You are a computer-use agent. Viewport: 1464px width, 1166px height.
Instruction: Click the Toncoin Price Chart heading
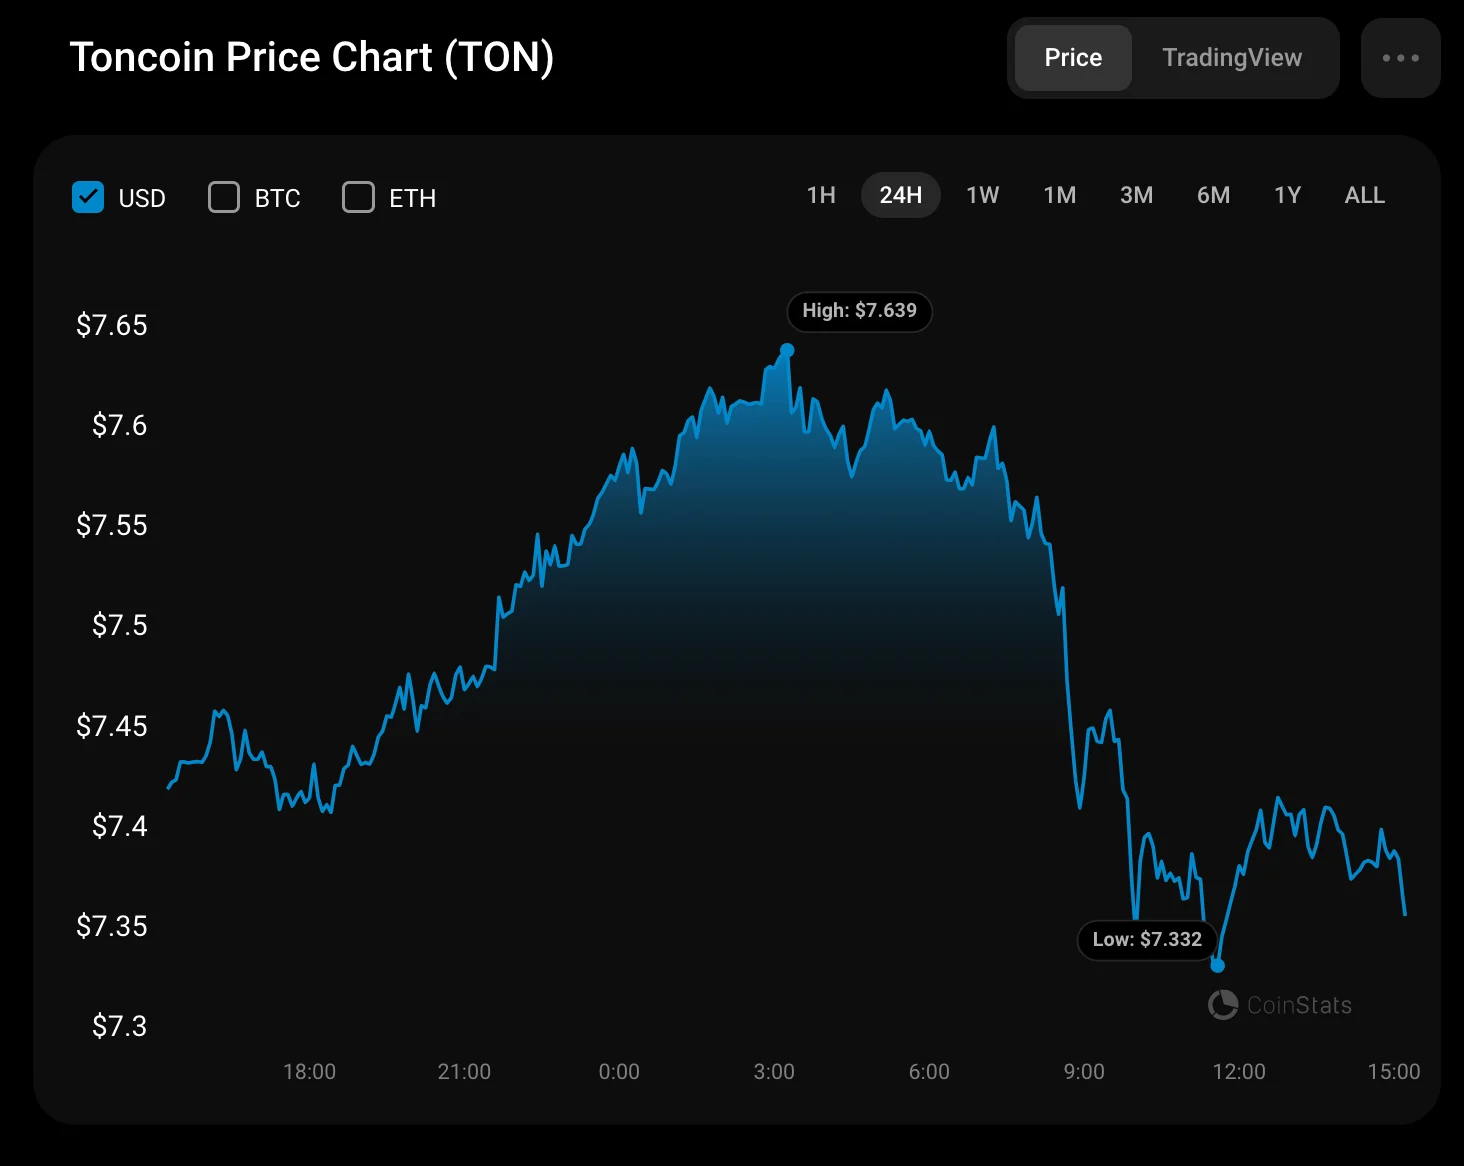(311, 57)
